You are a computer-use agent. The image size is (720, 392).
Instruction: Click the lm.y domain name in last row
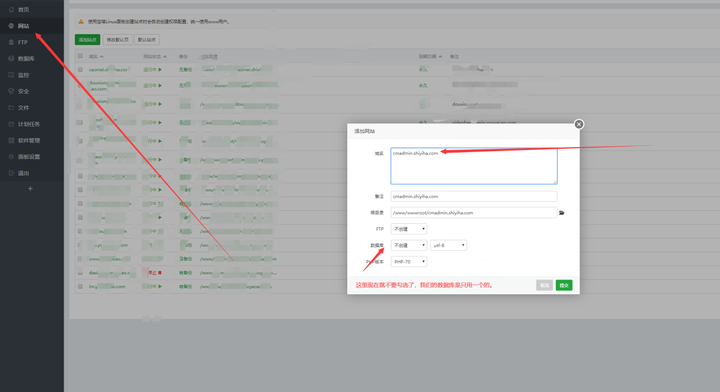pos(107,286)
